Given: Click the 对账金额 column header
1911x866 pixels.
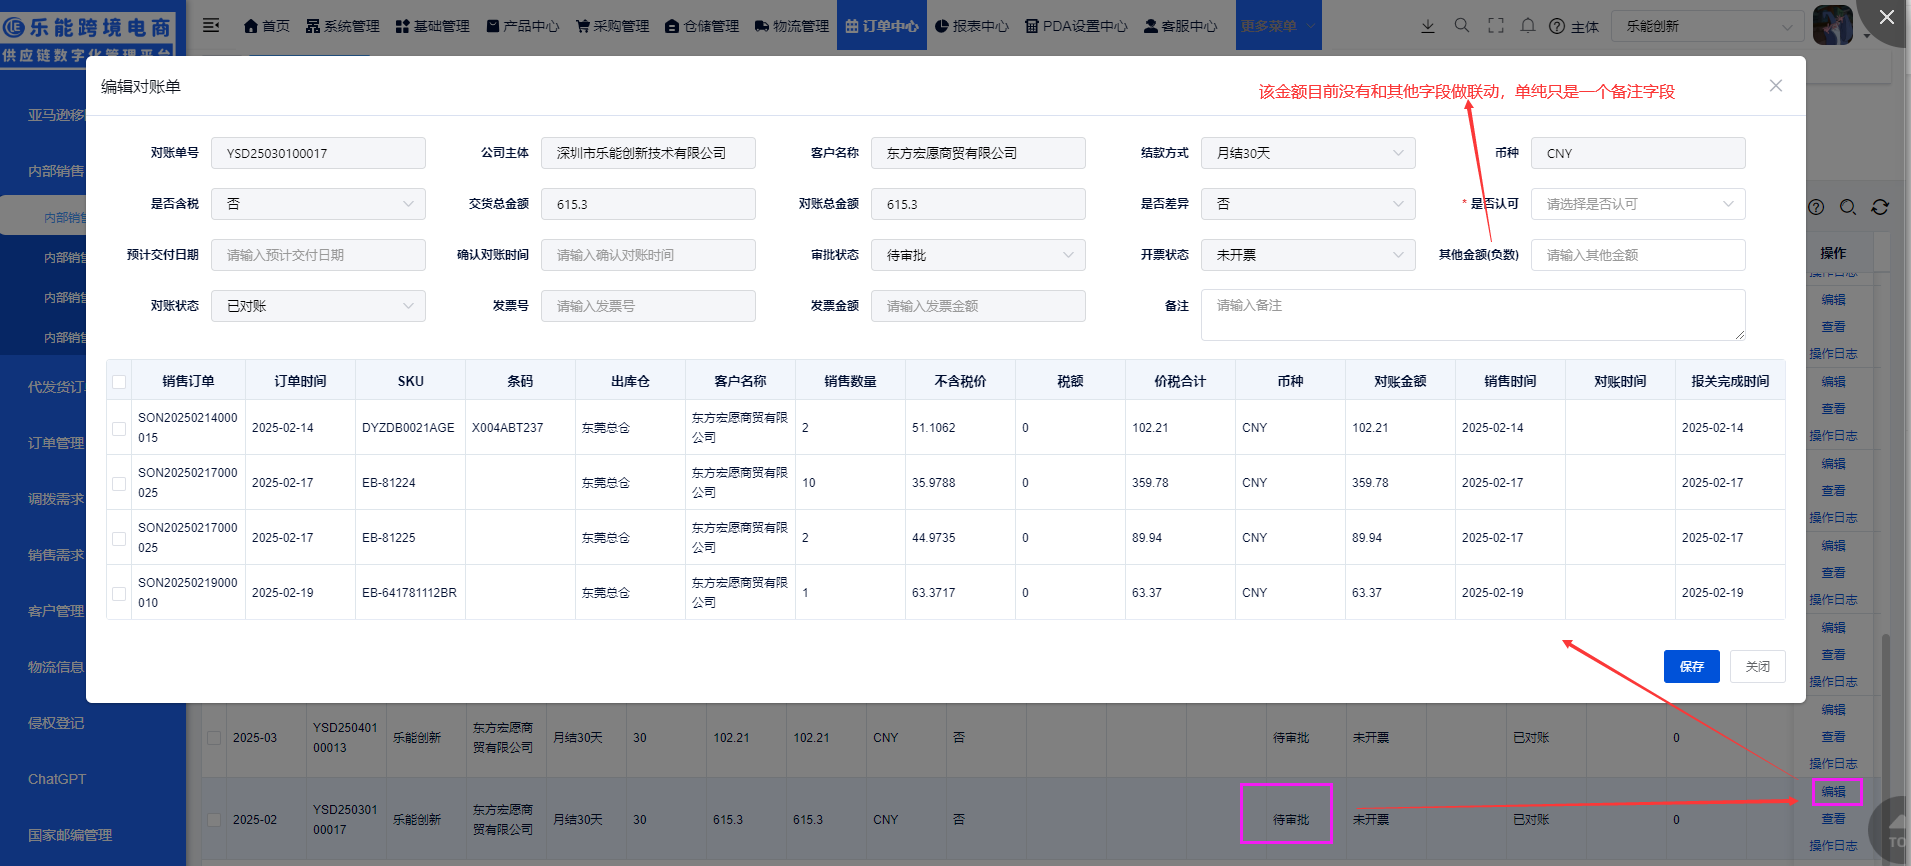Looking at the screenshot, I should point(1400,381).
